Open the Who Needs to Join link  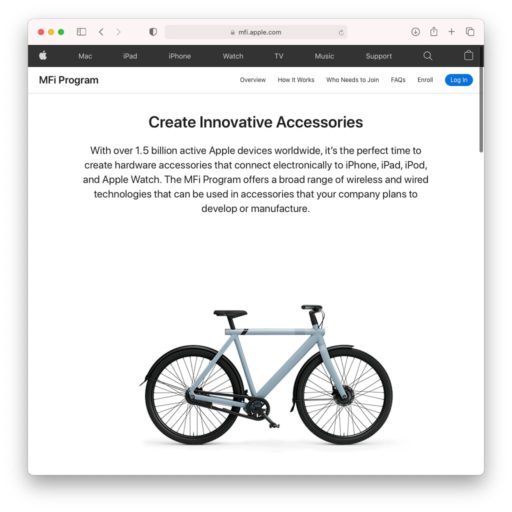pyautogui.click(x=352, y=80)
